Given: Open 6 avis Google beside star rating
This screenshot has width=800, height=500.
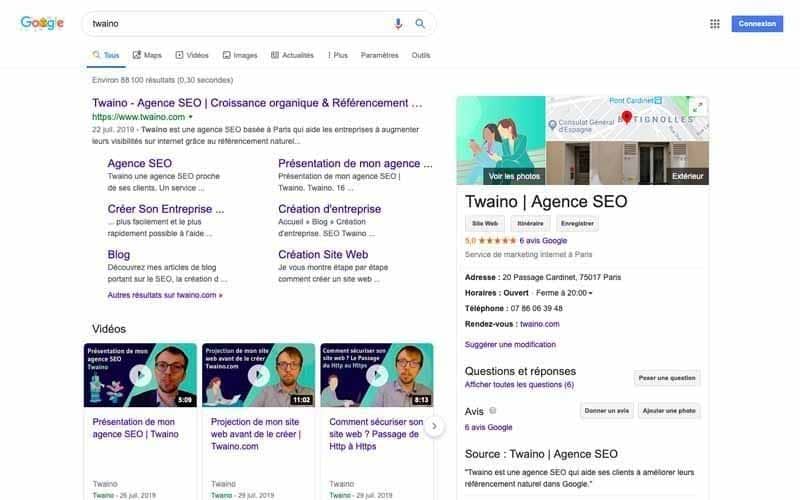Looking at the screenshot, I should click(x=543, y=240).
